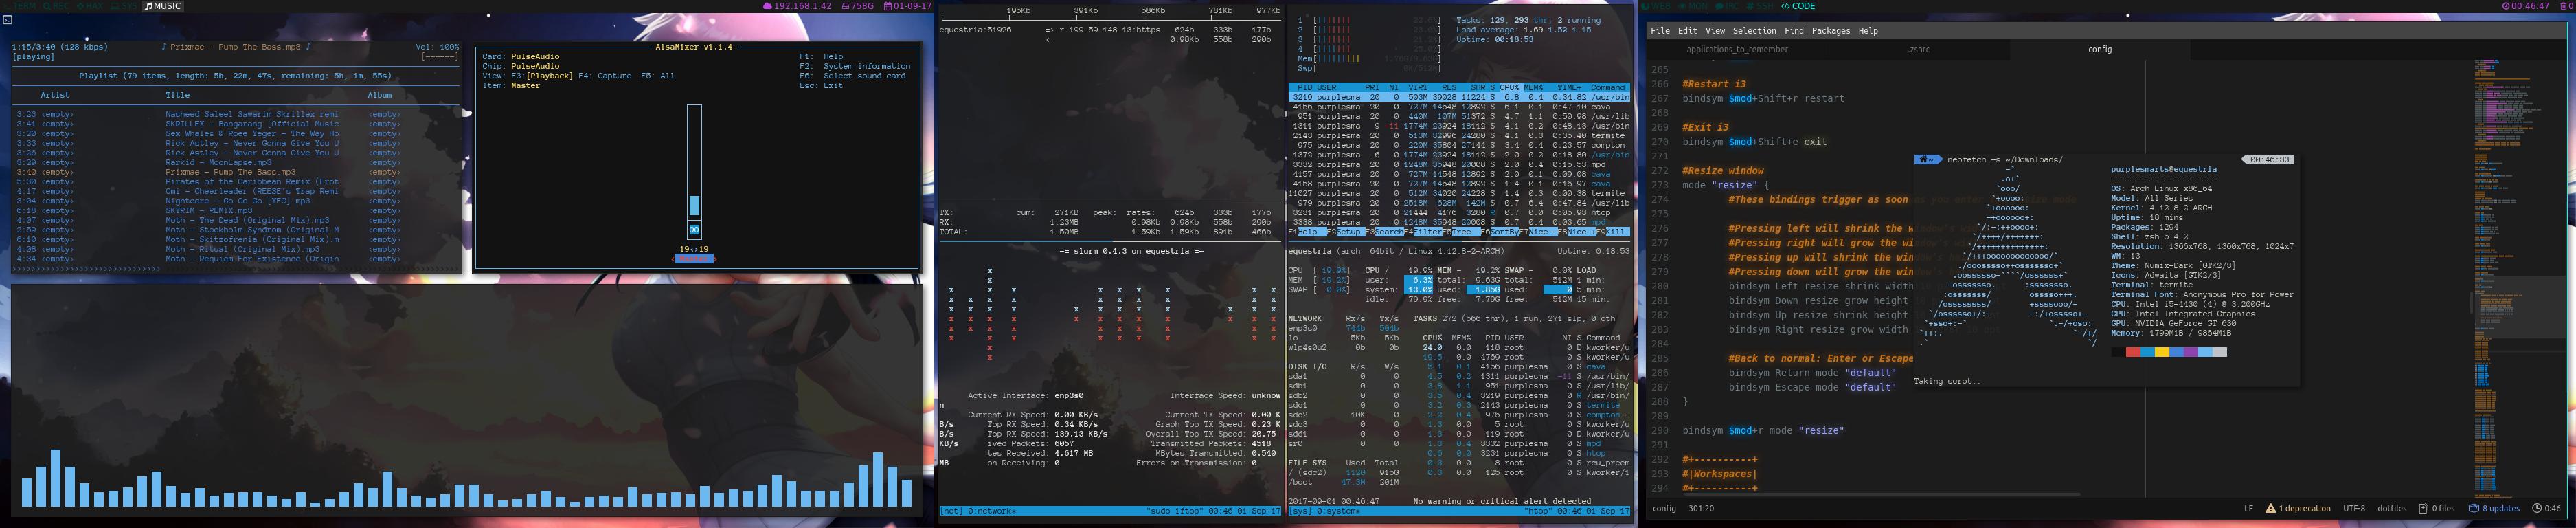The image size is (2576, 528).
Task: Select the Master channel label in AlsaMixer
Action: [x=694, y=259]
